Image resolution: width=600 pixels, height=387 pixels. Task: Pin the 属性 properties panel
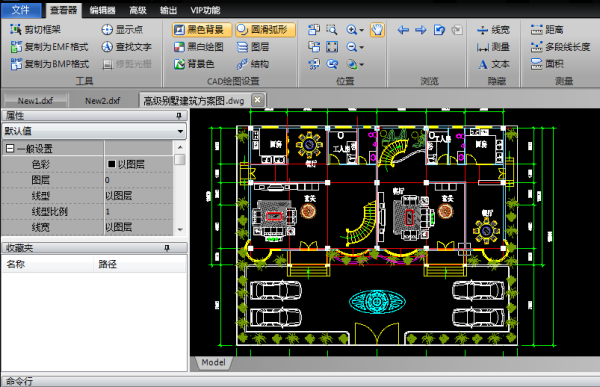179,116
